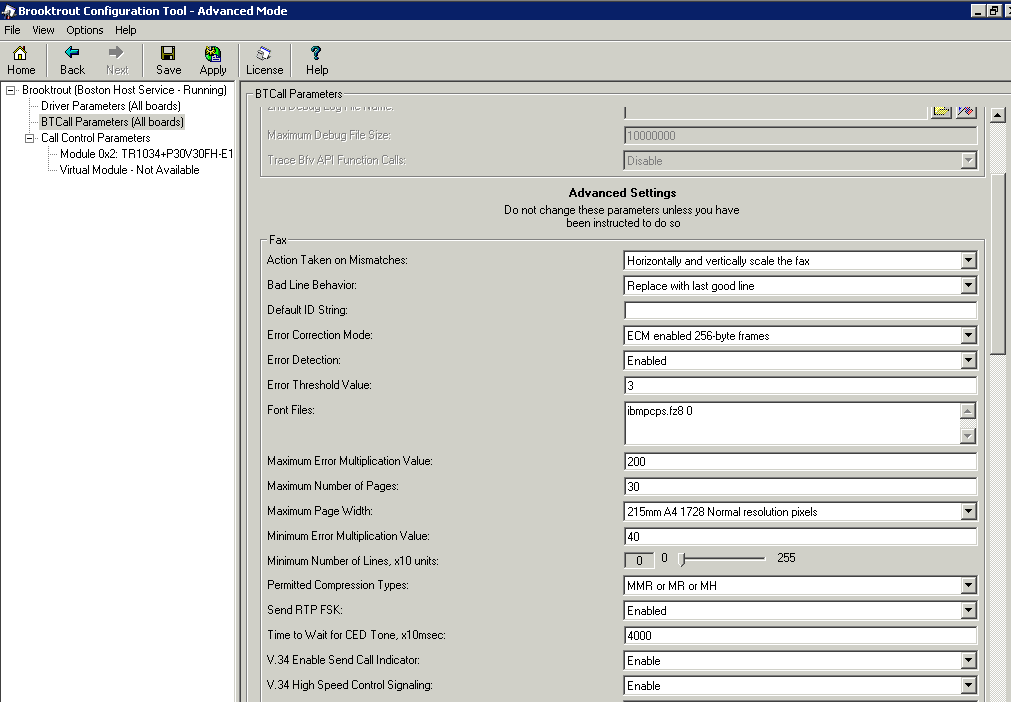Click the Error Threshold Value field
Screen dimensions: 1011x702
pyautogui.click(x=800, y=385)
